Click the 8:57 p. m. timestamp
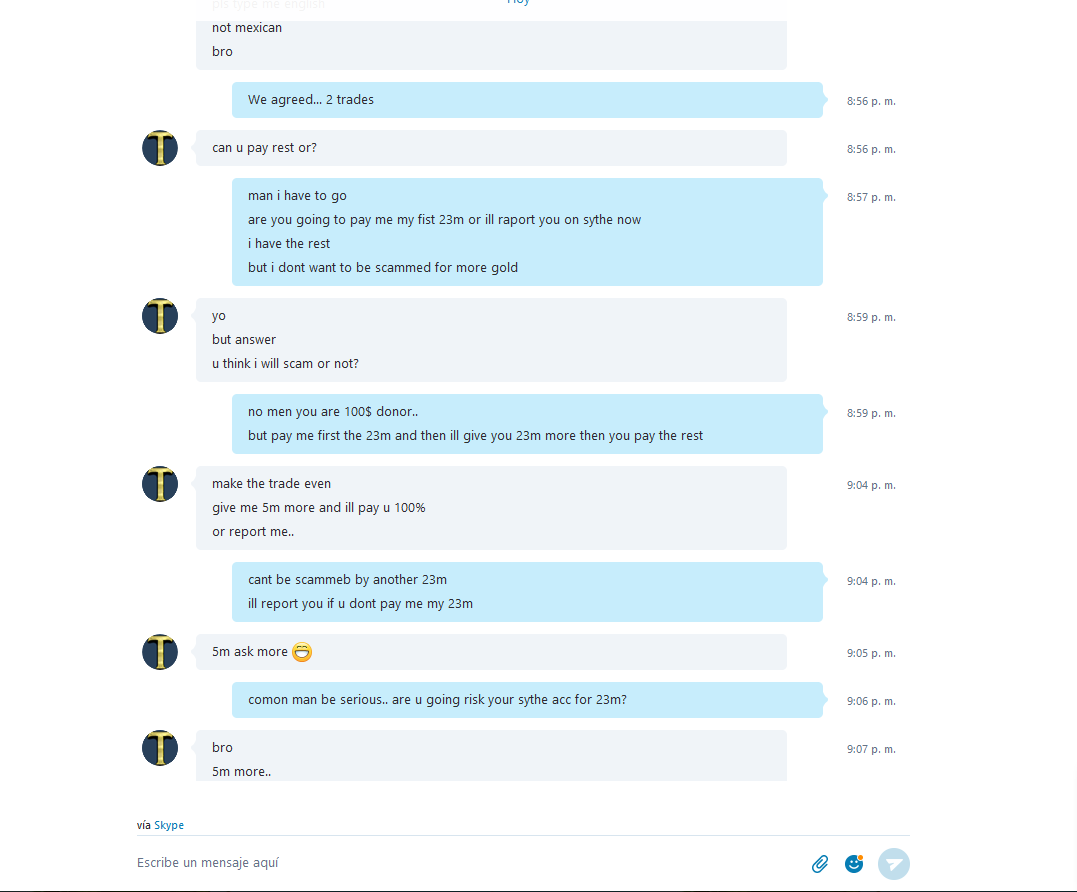Image resolution: width=1077 pixels, height=892 pixels. [x=871, y=197]
